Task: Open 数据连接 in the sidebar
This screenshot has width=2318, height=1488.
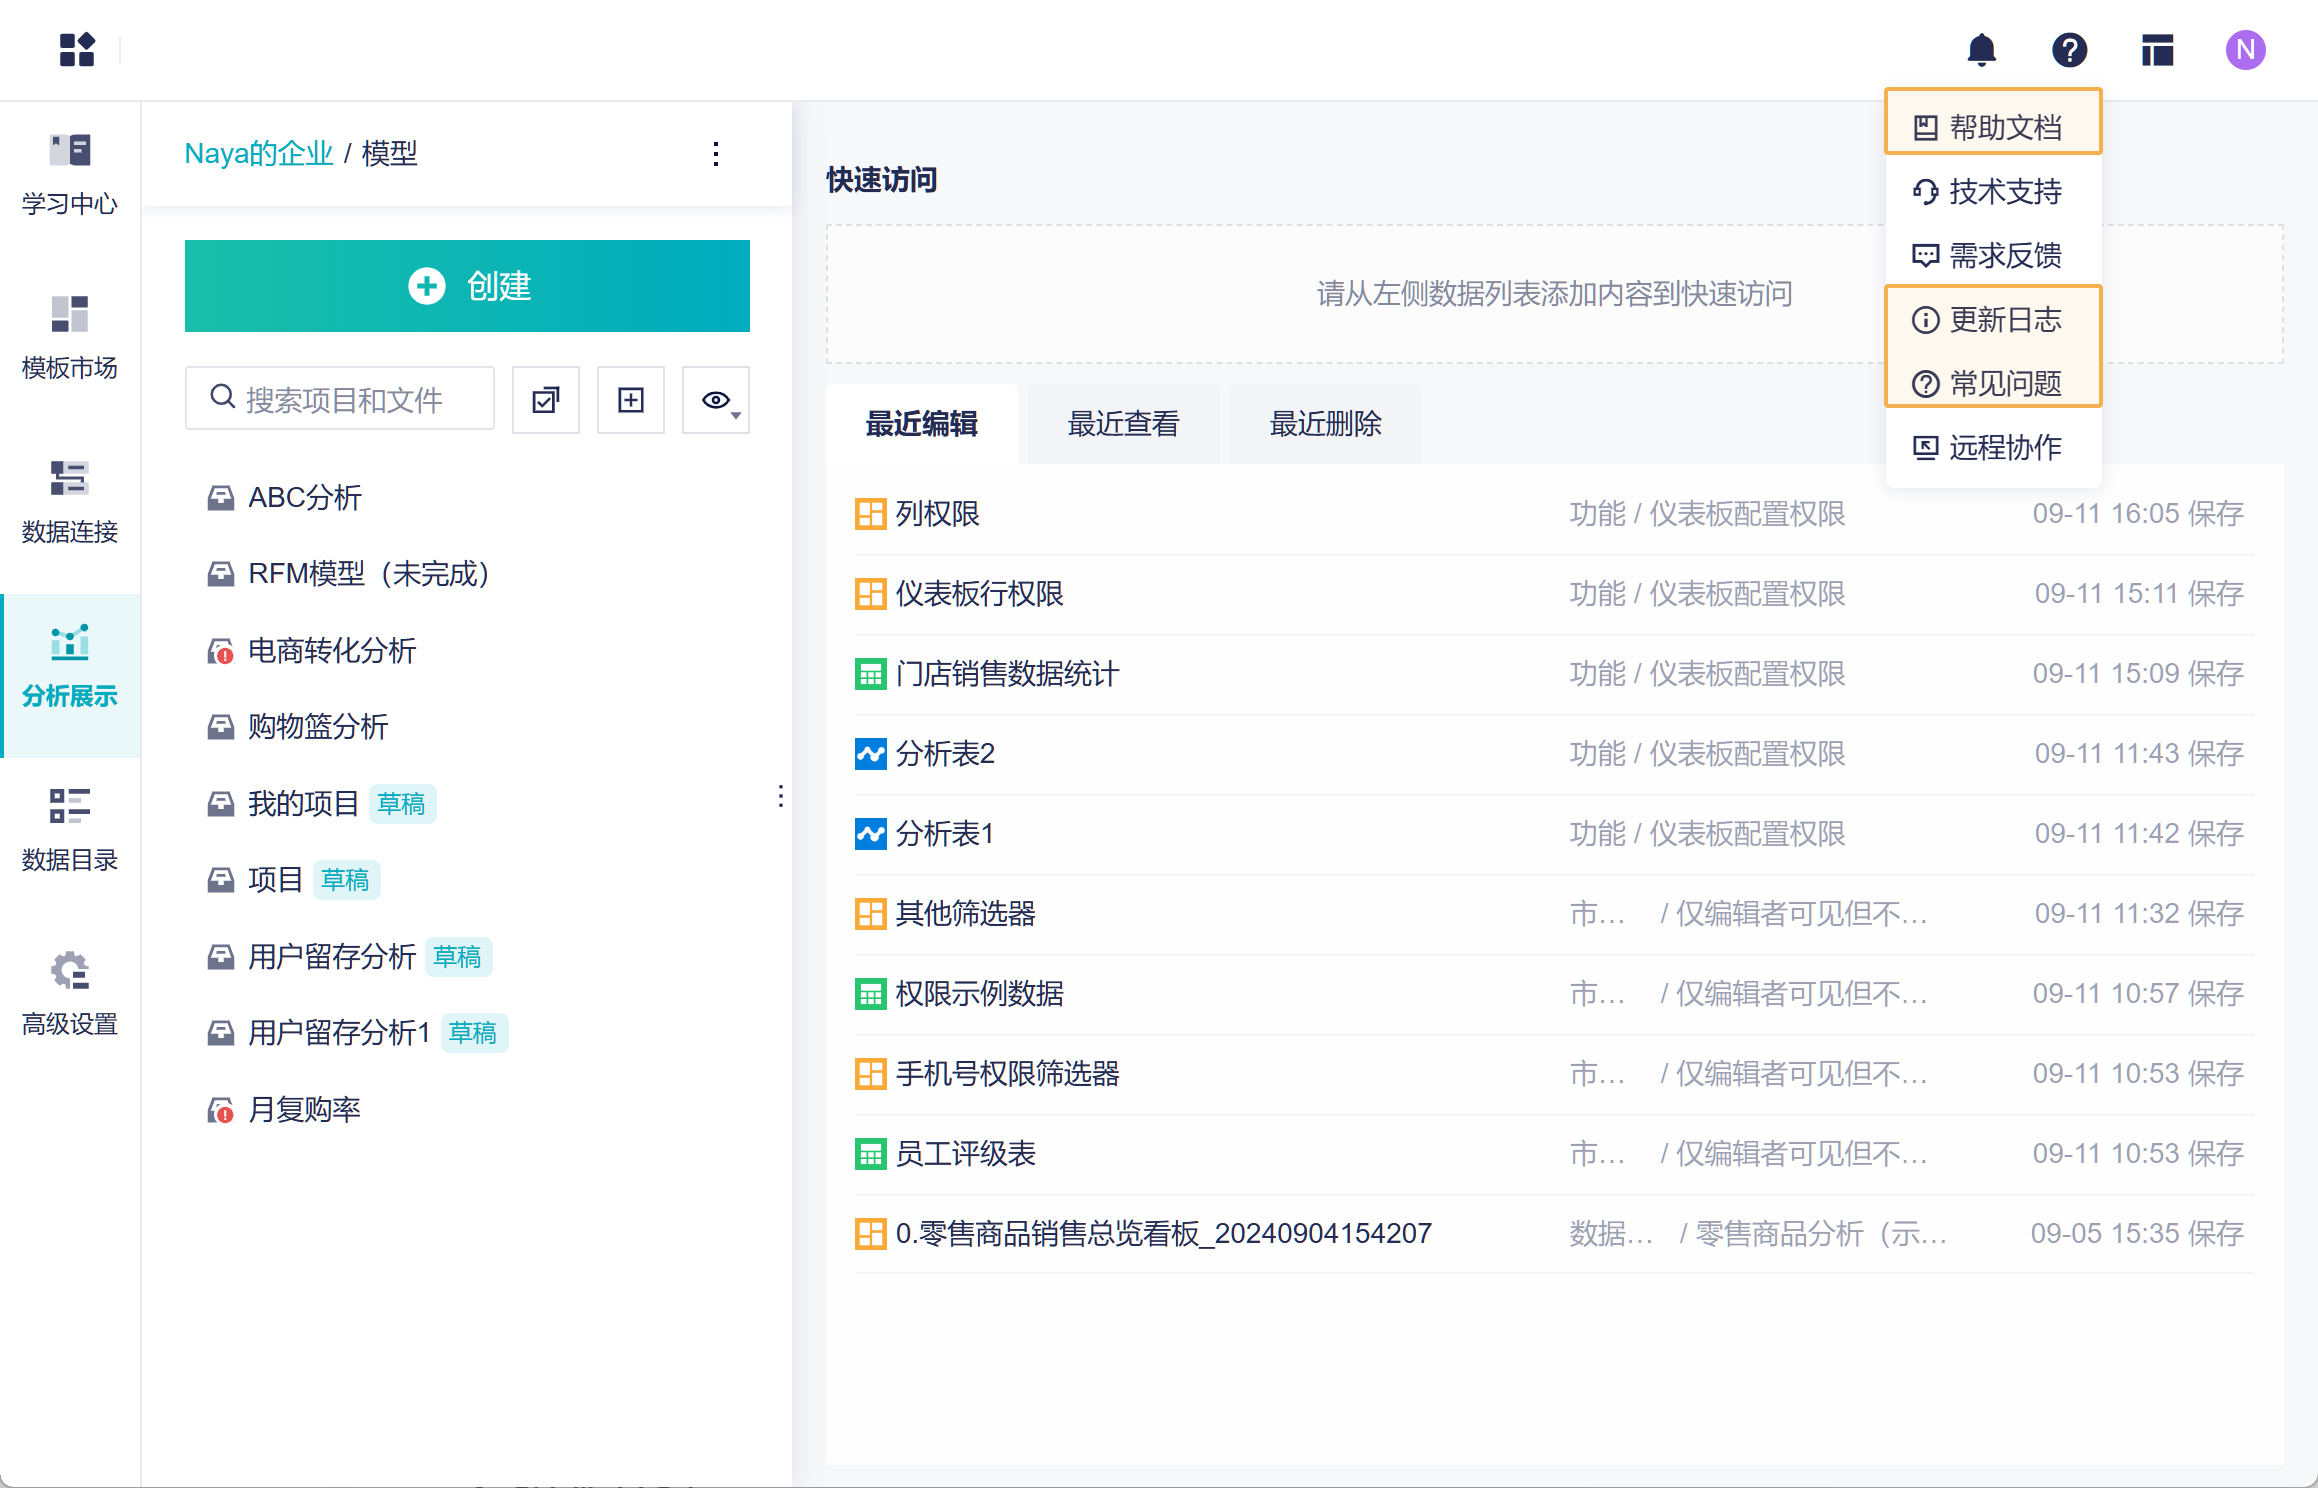Action: pyautogui.click(x=70, y=503)
